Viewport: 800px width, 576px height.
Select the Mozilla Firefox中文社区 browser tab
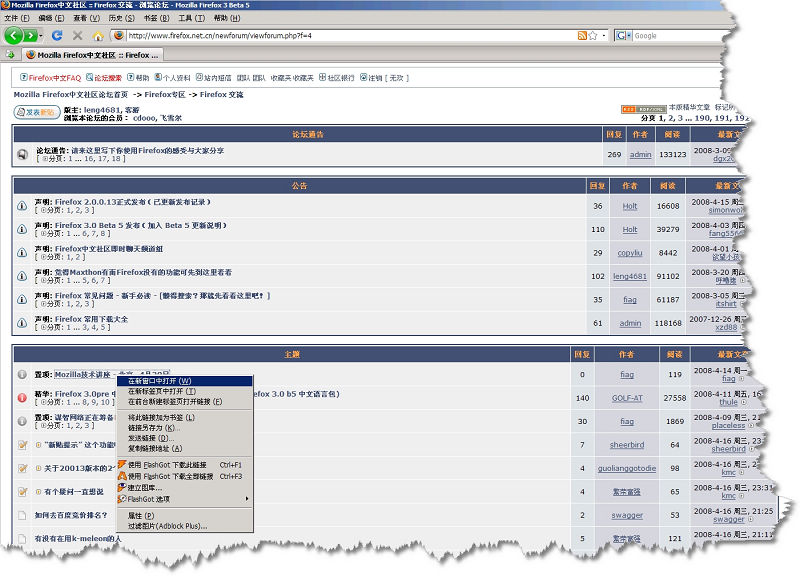pyautogui.click(x=92, y=55)
